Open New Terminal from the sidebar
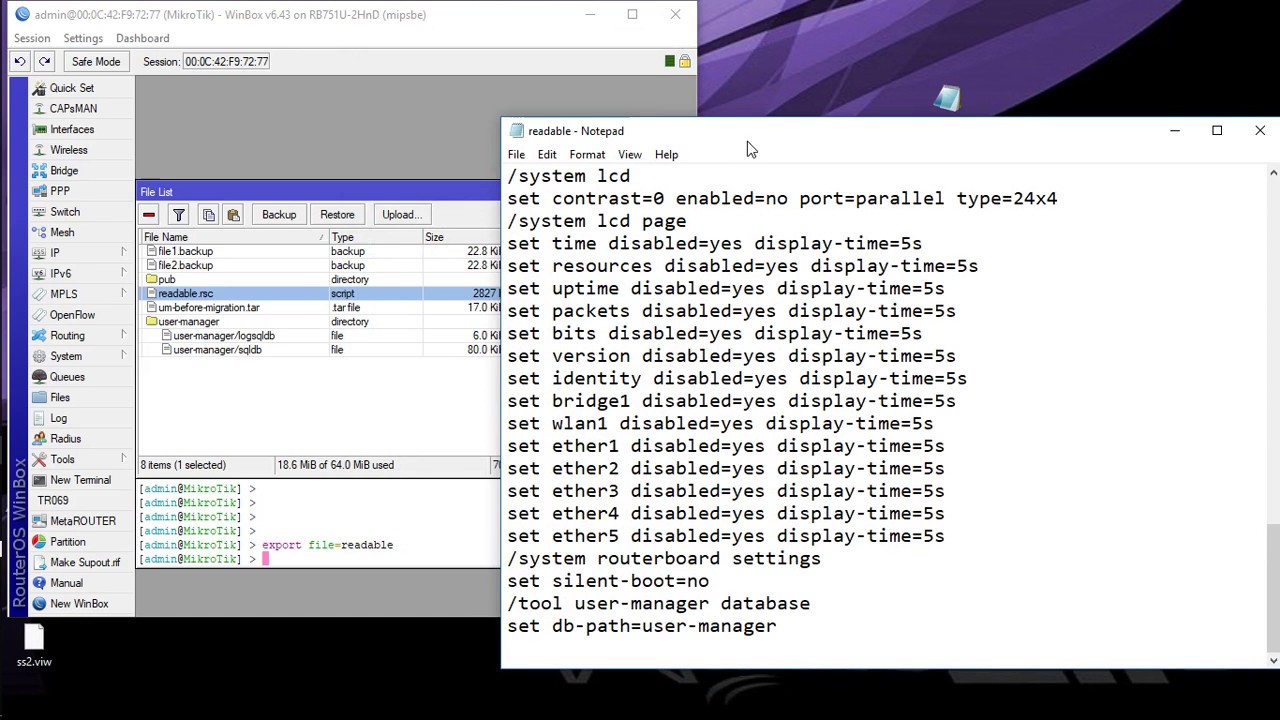This screenshot has height=720, width=1280. (80, 480)
